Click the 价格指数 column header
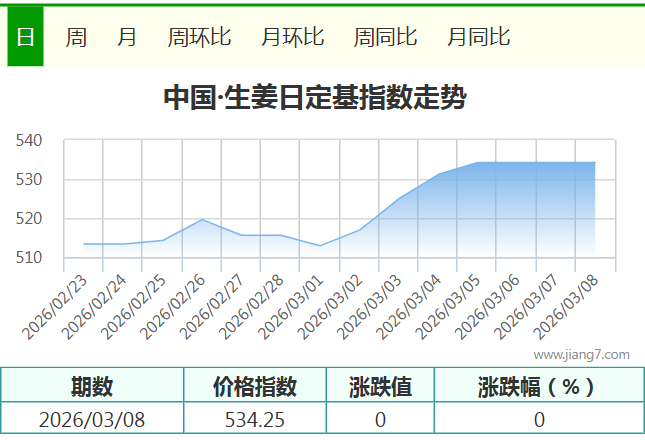Viewport: 645px width, 440px height. (x=255, y=386)
